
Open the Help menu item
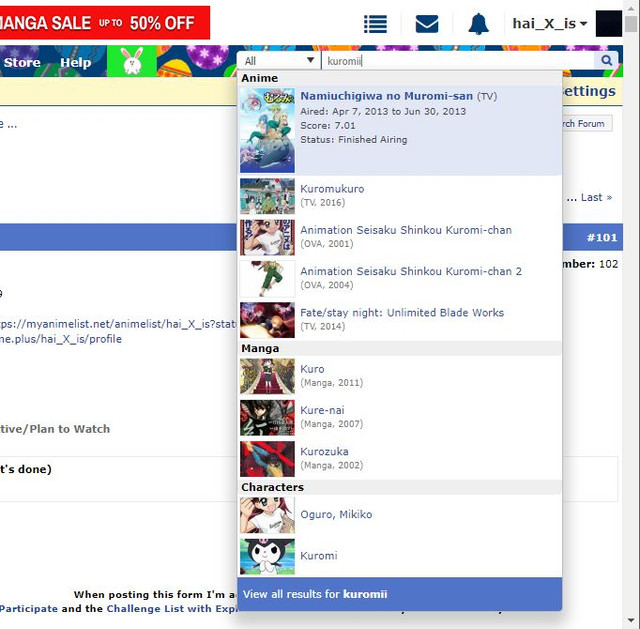(x=76, y=62)
